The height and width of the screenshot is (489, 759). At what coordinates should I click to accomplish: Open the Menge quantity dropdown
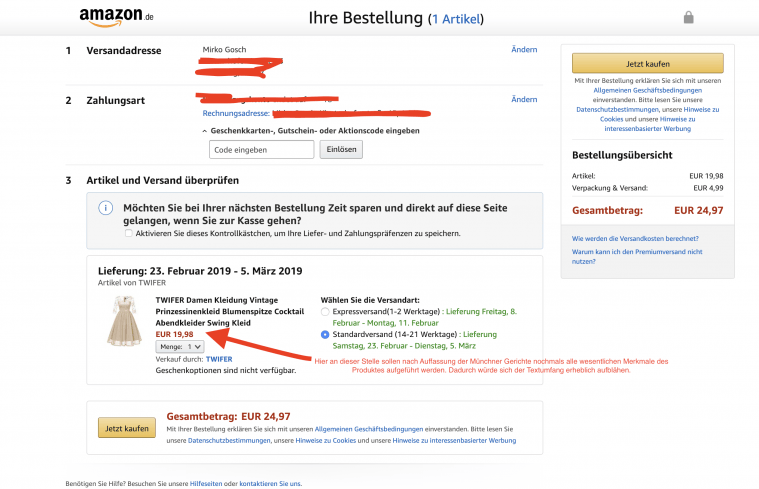pyautogui.click(x=180, y=346)
